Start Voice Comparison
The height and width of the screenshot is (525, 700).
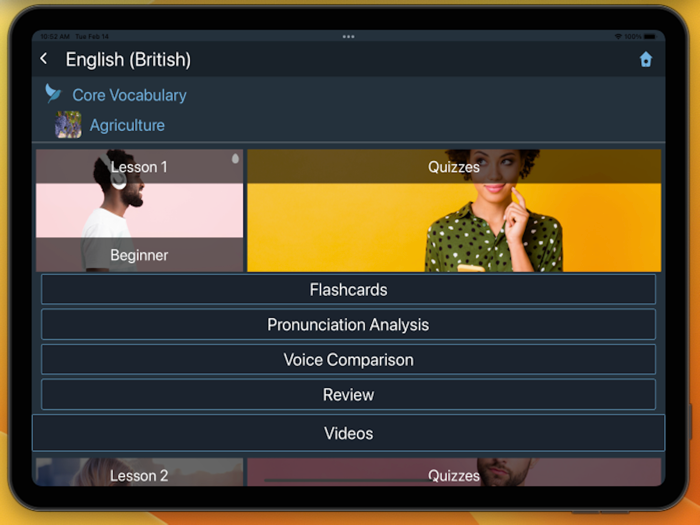pos(348,359)
